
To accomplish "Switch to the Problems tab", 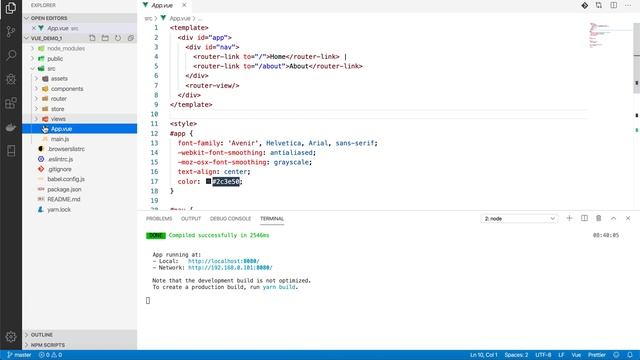I will [159, 219].
